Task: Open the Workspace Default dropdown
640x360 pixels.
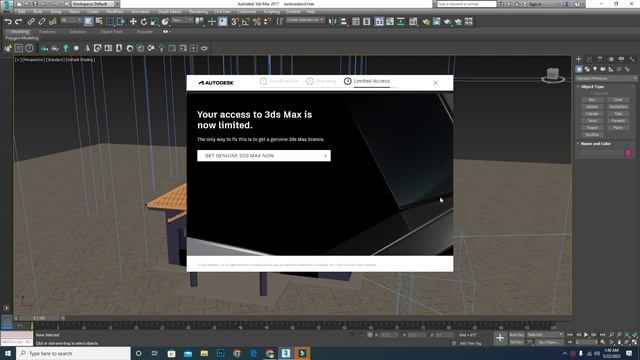Action: (x=93, y=4)
